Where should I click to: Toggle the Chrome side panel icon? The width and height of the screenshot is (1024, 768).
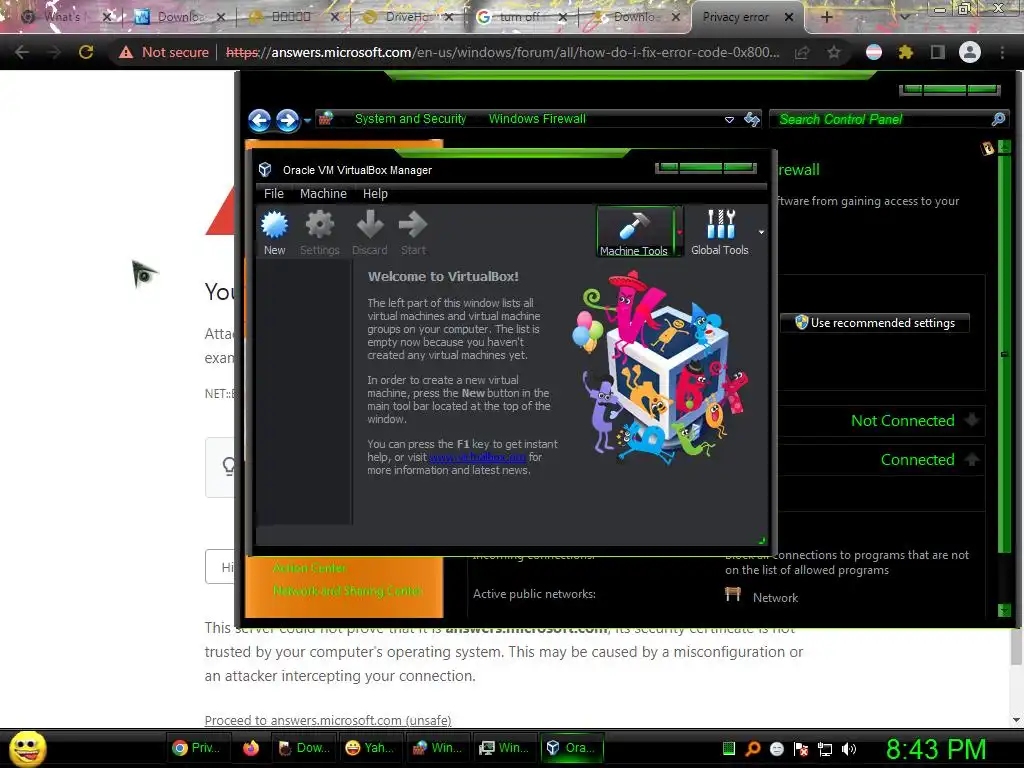tap(937, 52)
